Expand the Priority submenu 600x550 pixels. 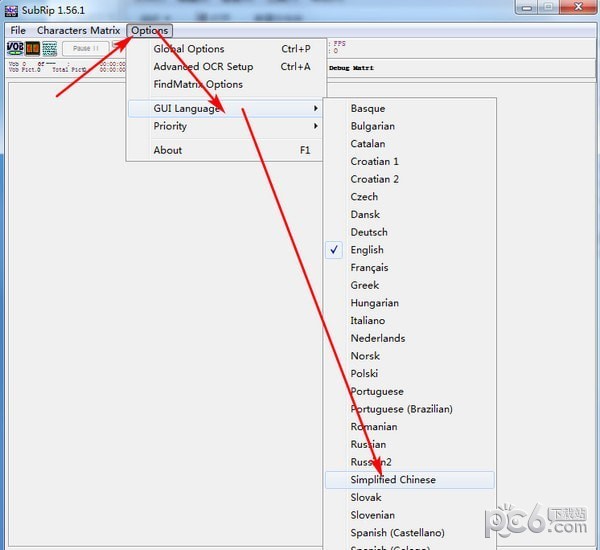pos(226,126)
